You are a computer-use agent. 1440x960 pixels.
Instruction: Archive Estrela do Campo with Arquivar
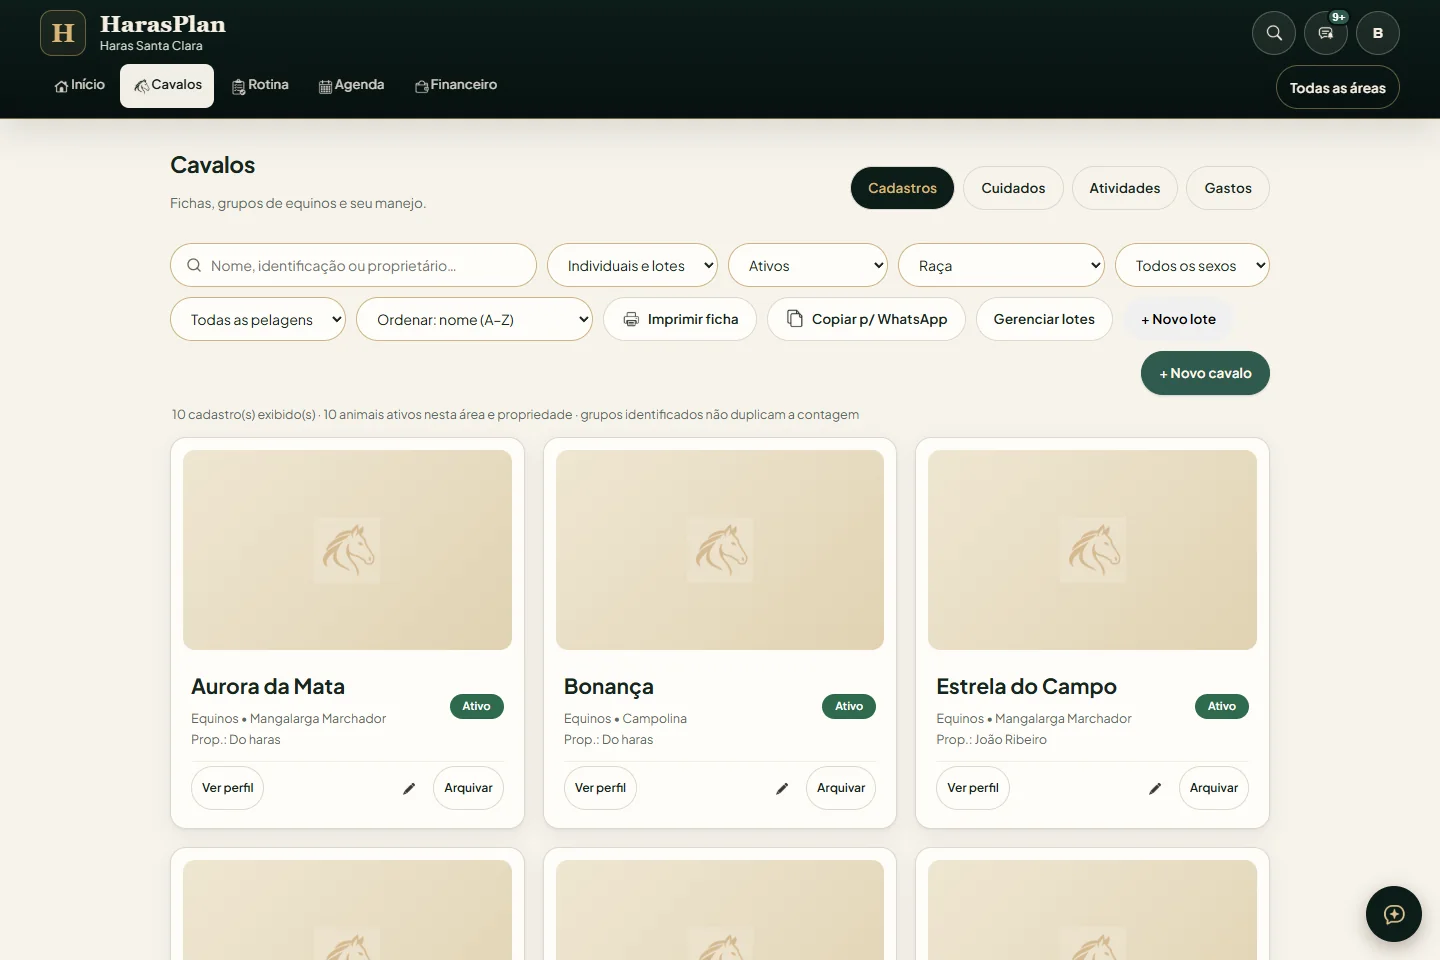click(x=1214, y=788)
